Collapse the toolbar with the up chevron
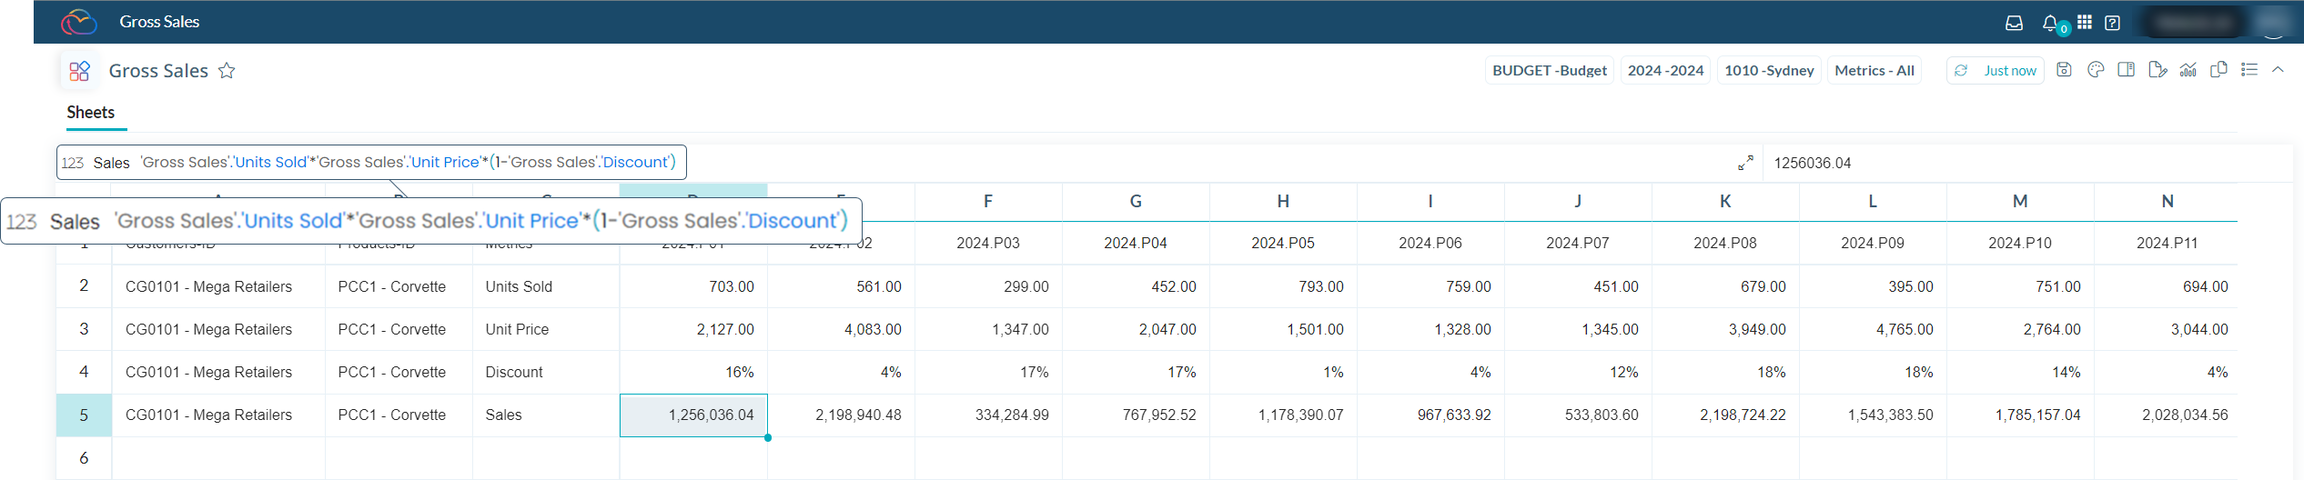Image resolution: width=2304 pixels, height=480 pixels. (x=2278, y=70)
